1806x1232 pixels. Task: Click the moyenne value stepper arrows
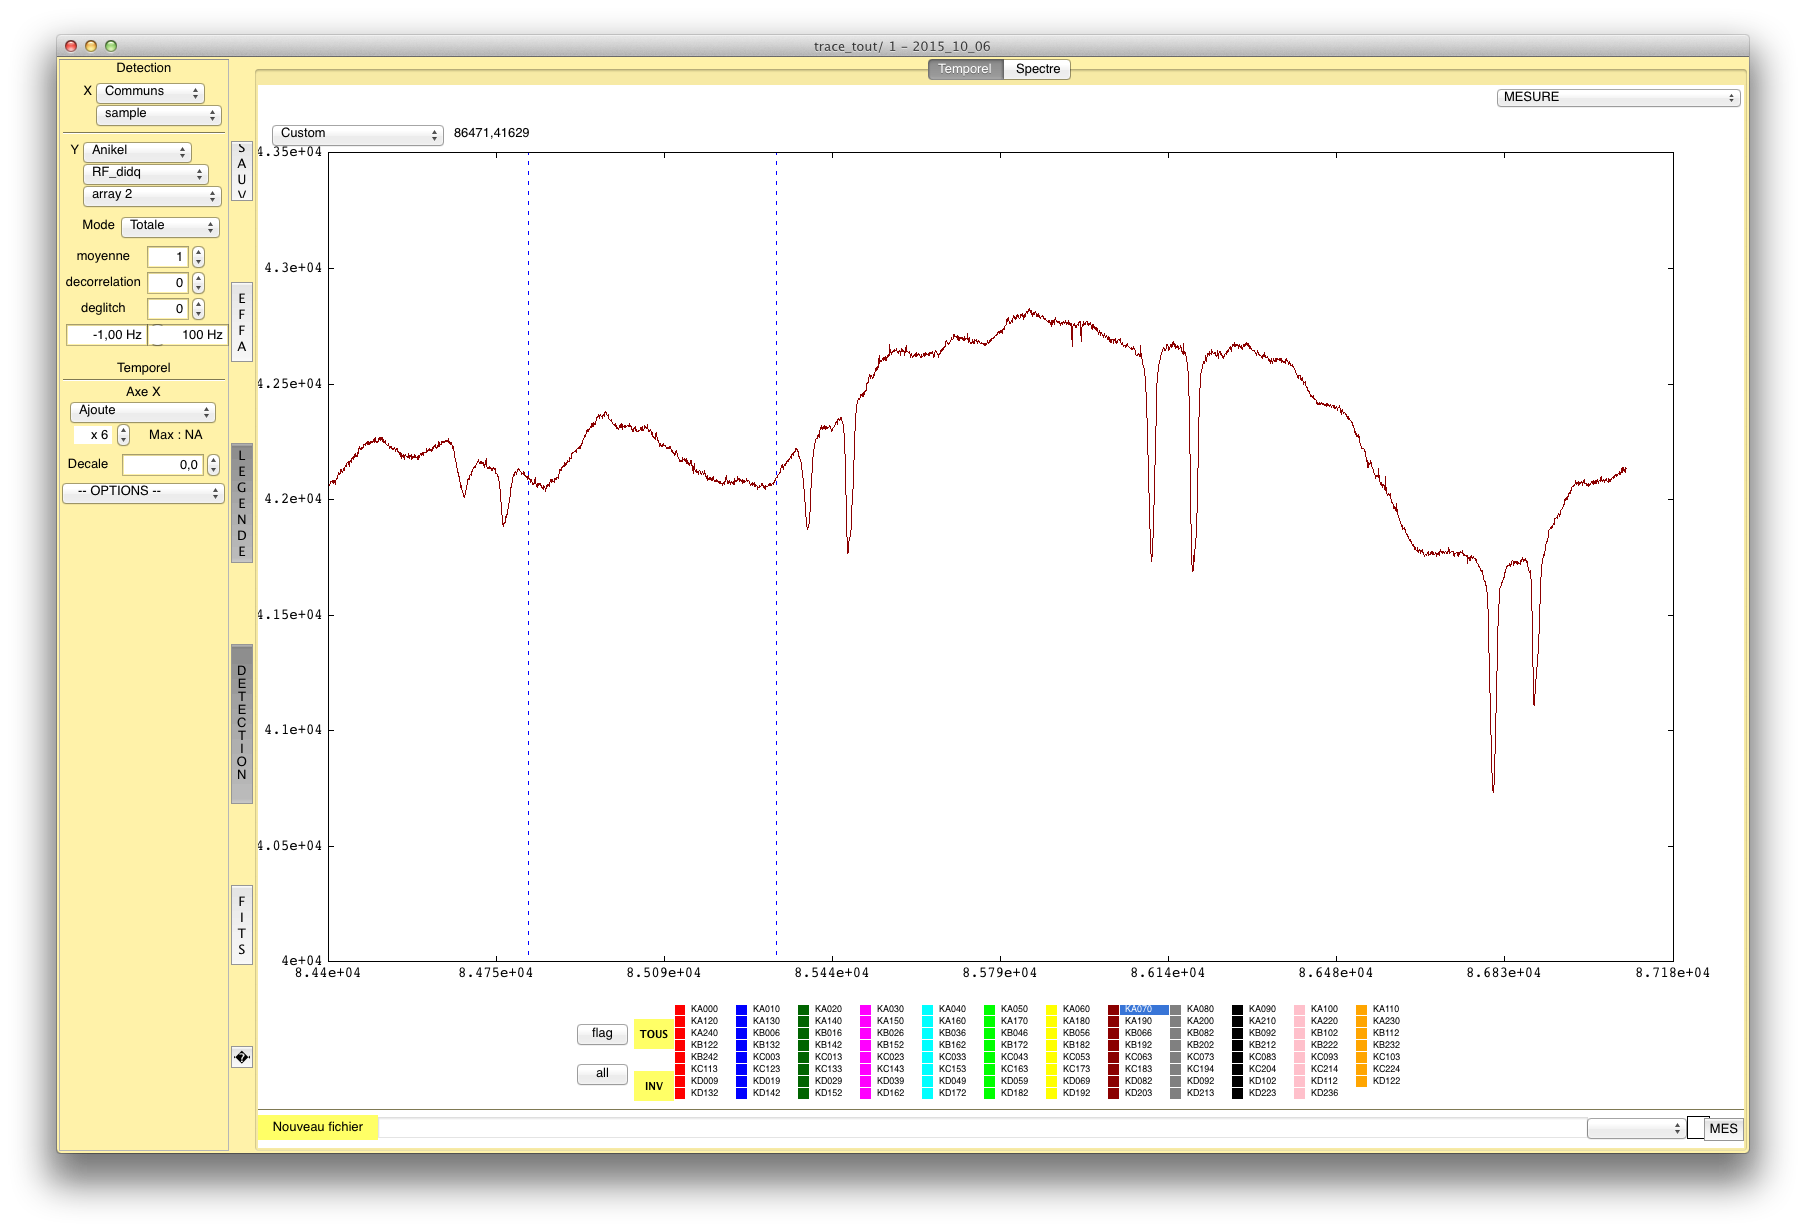pos(198,257)
